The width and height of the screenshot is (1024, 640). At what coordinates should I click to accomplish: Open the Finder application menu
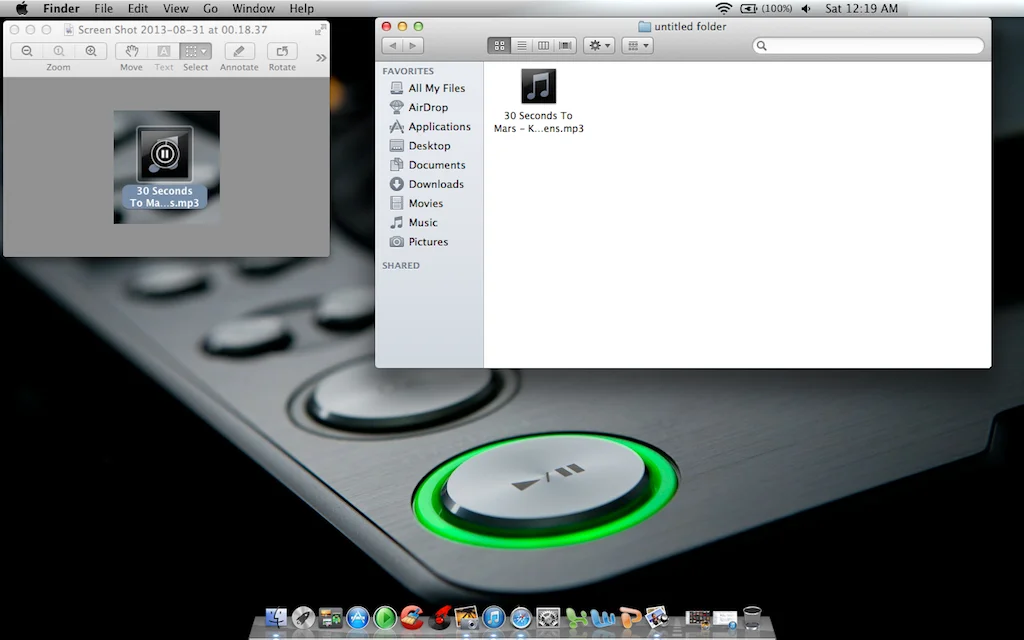[x=61, y=8]
